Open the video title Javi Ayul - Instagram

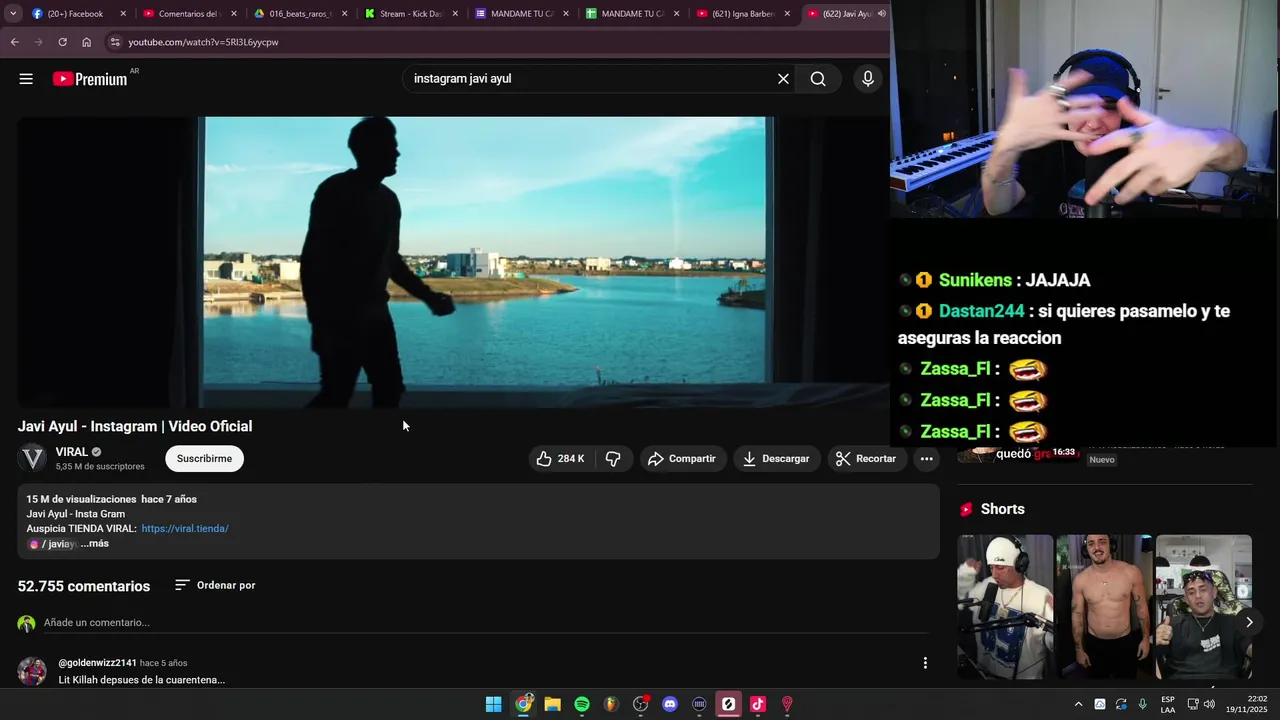click(135, 426)
